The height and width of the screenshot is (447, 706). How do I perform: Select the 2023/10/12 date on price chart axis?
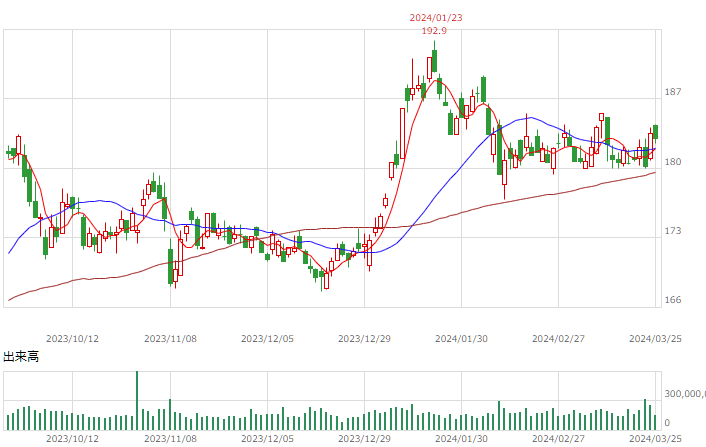tap(72, 339)
